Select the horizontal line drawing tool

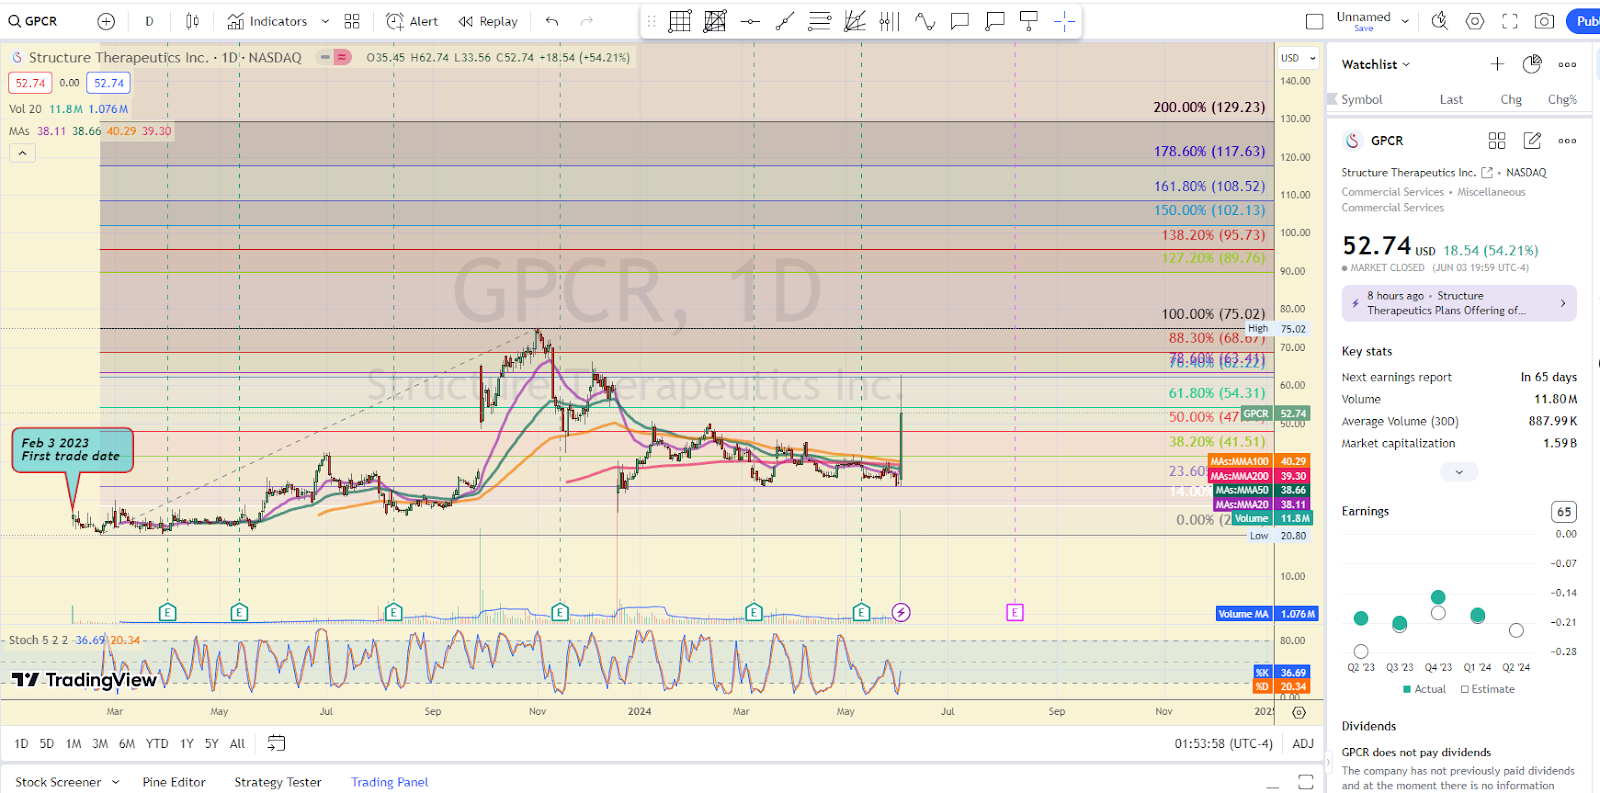750,21
